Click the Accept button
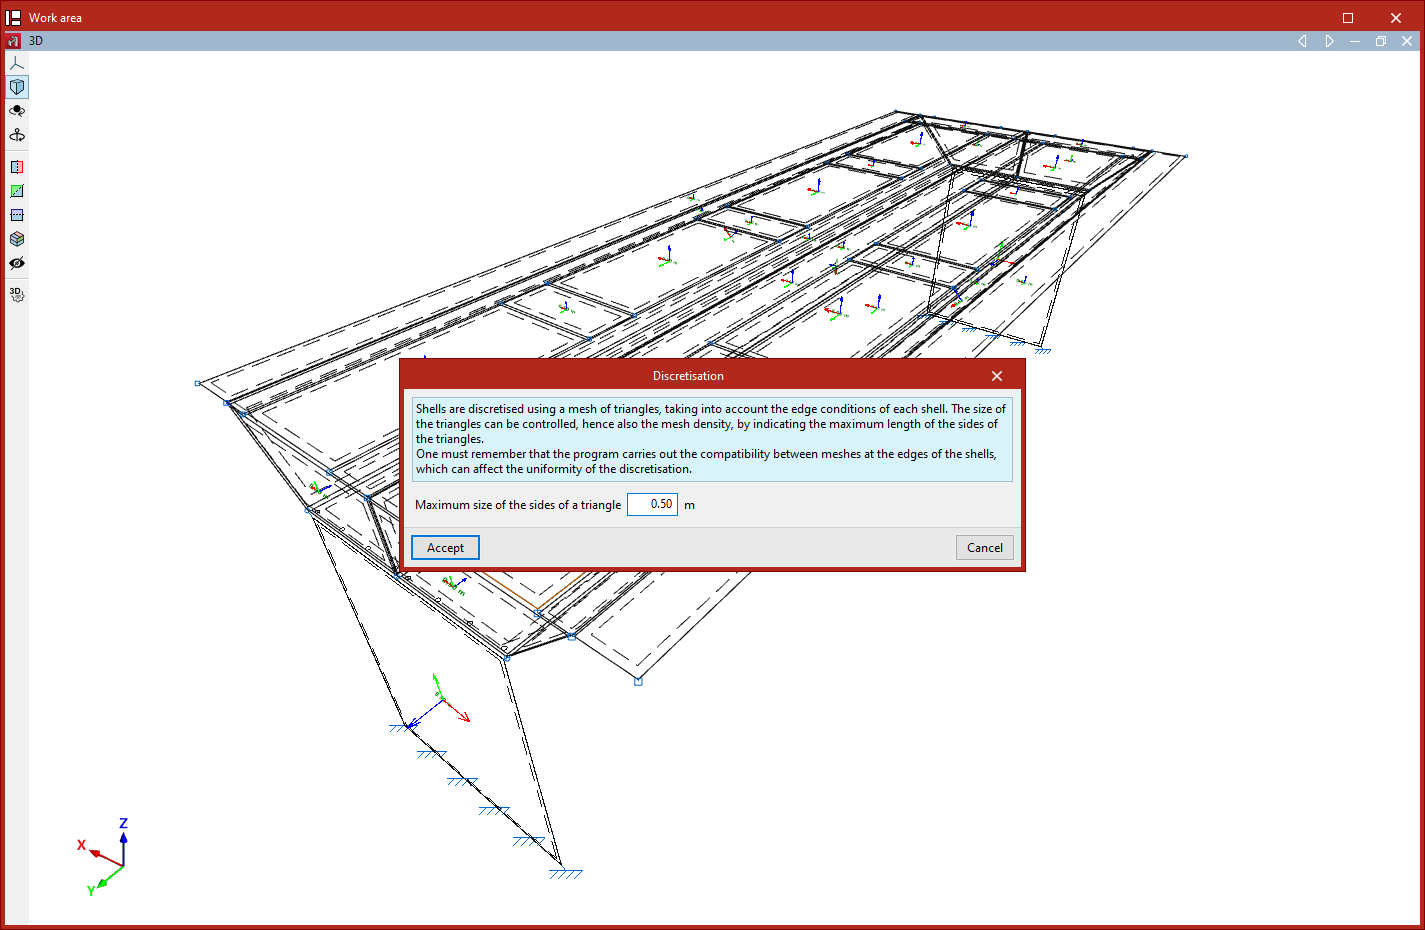 point(445,548)
